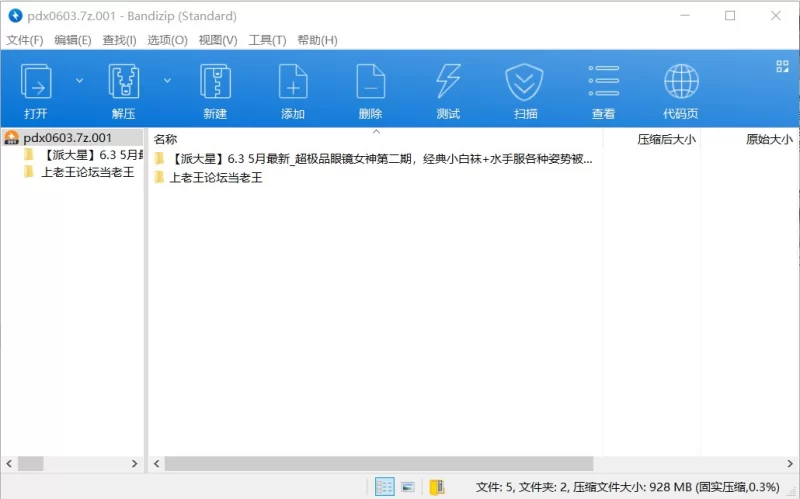Screen dimensions: 800x499
Task: Click the Open (打开) toolbar icon
Action: [x=36, y=82]
